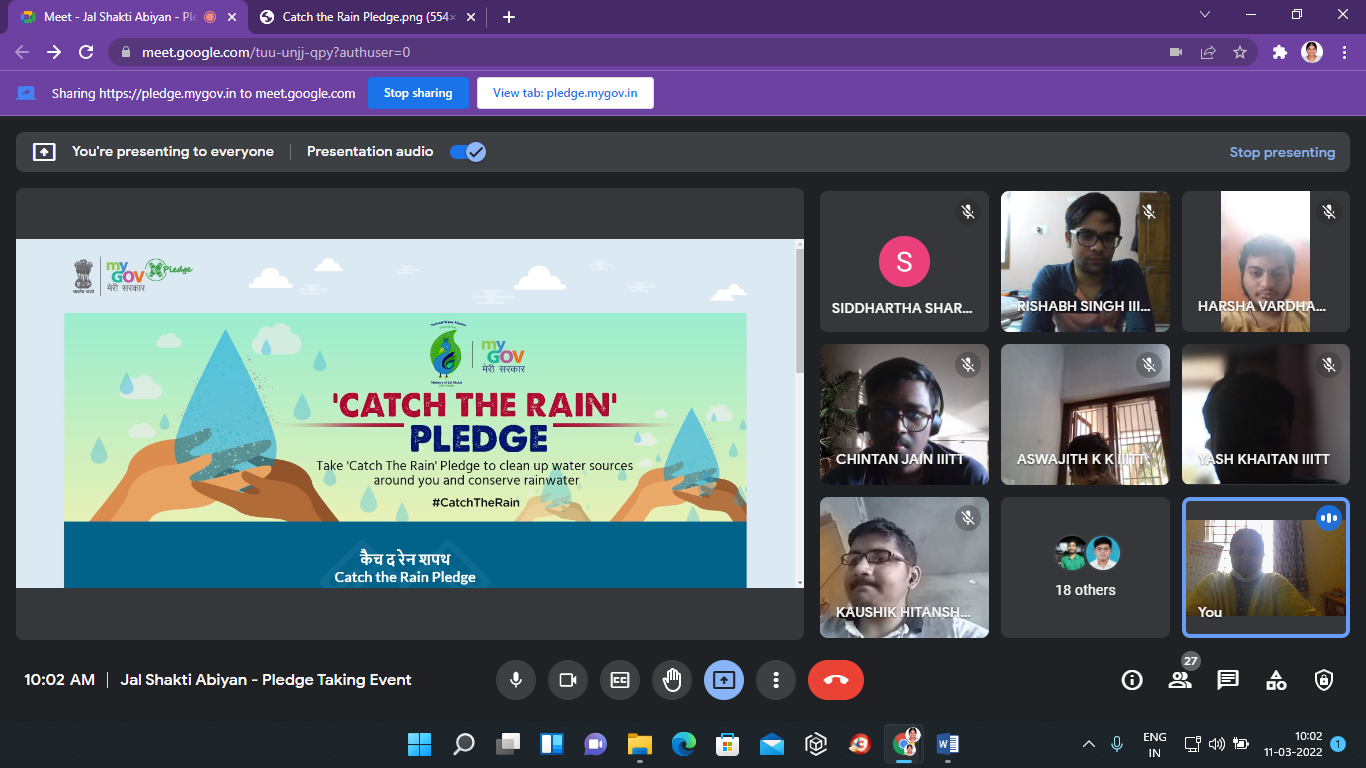Select Rishabh Singh video tile
This screenshot has height=768, width=1366.
click(x=1085, y=262)
